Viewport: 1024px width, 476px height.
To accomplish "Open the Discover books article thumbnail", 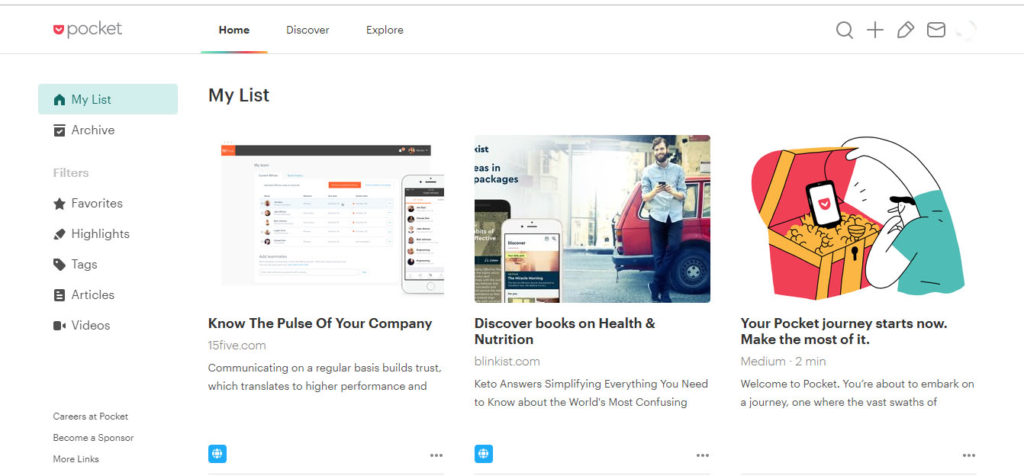I will [592, 219].
